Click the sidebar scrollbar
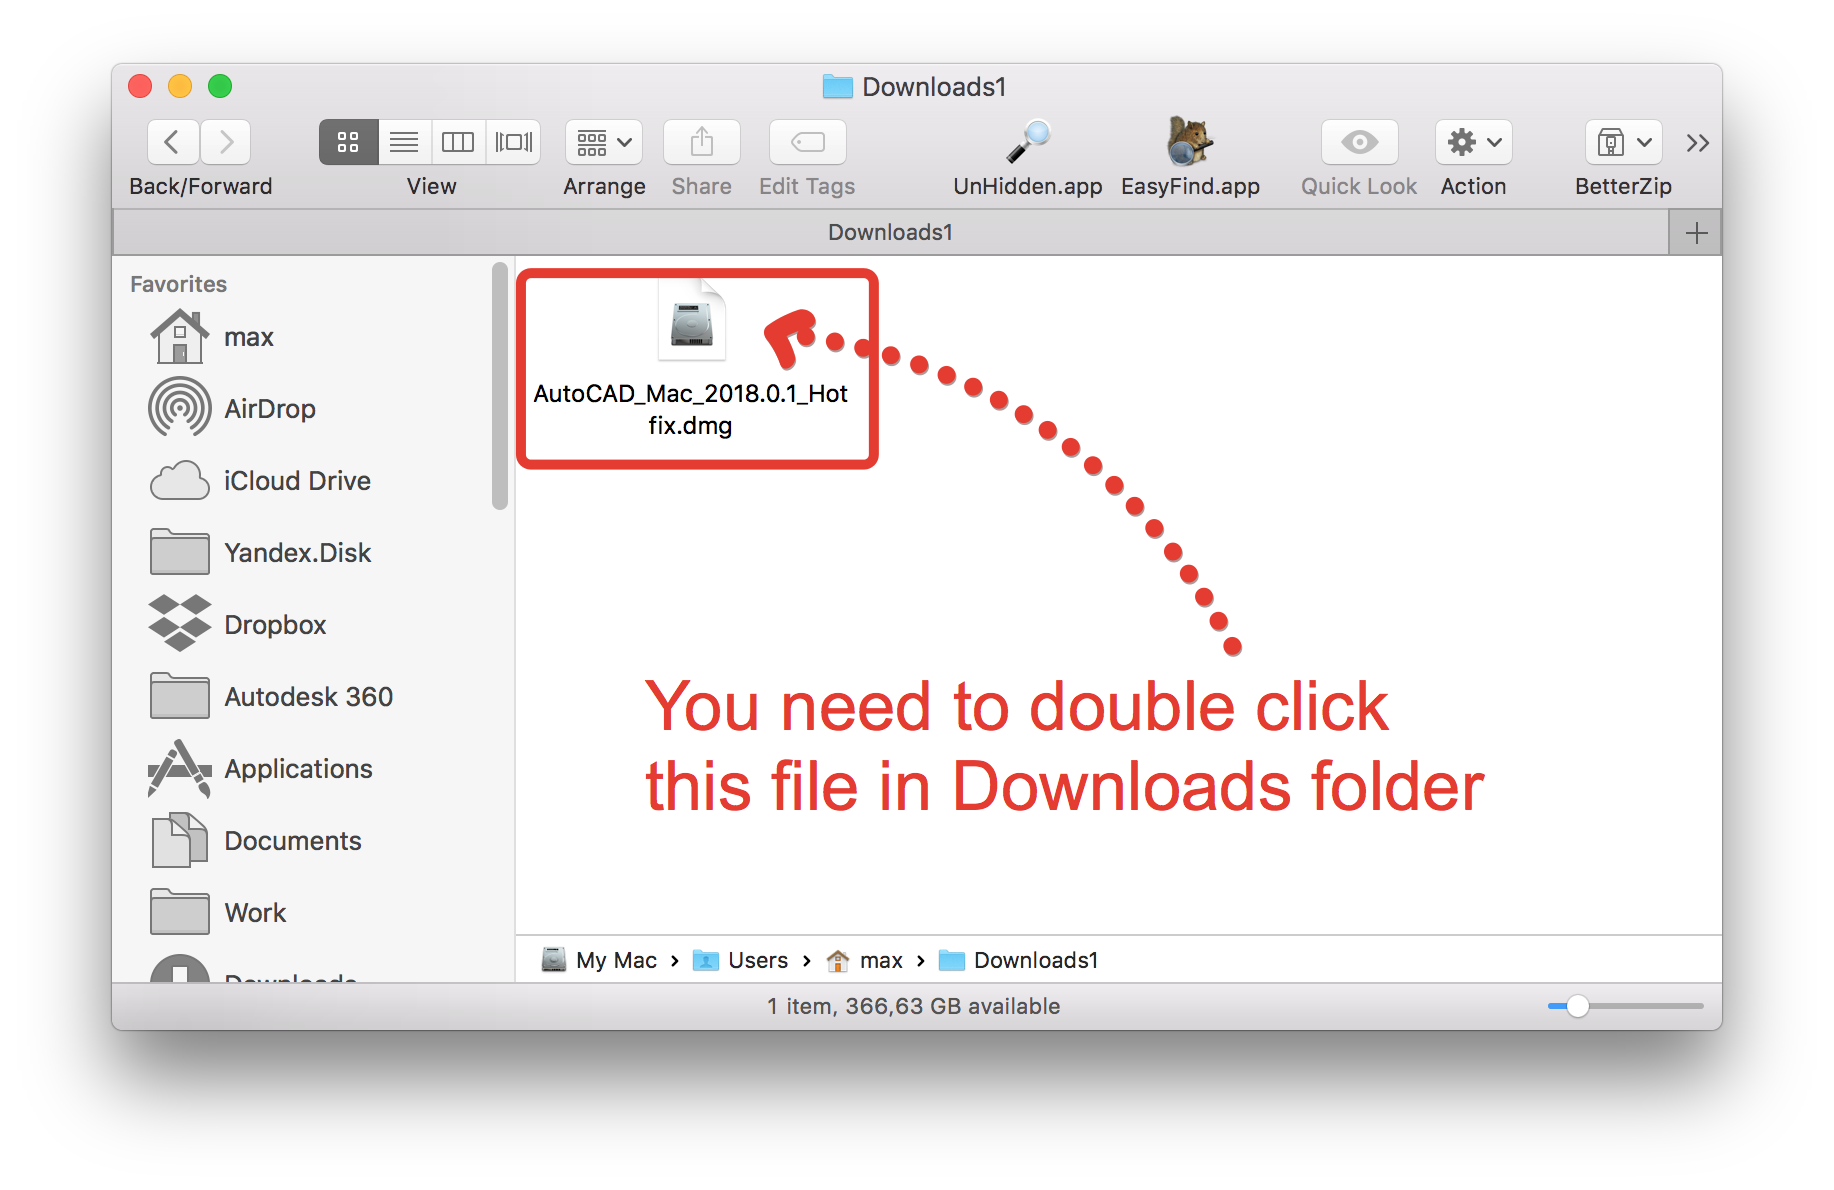This screenshot has height=1190, width=1834. 500,386
